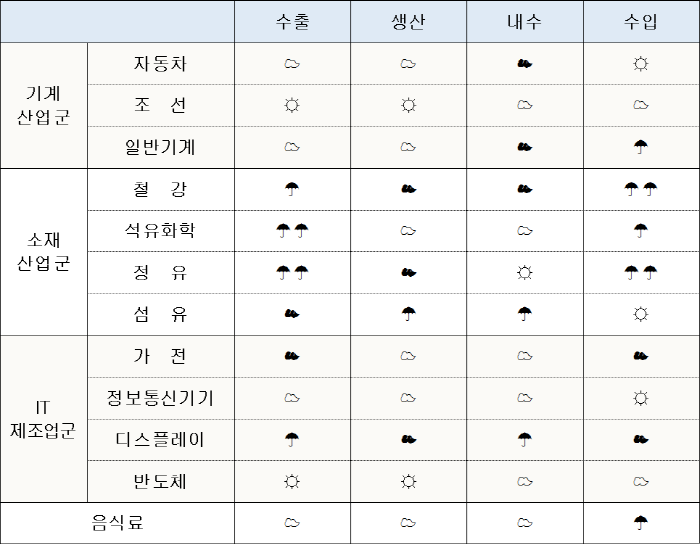The height and width of the screenshot is (544, 700).
Task: Click the 음식료 row label
Action: pyautogui.click(x=117, y=523)
